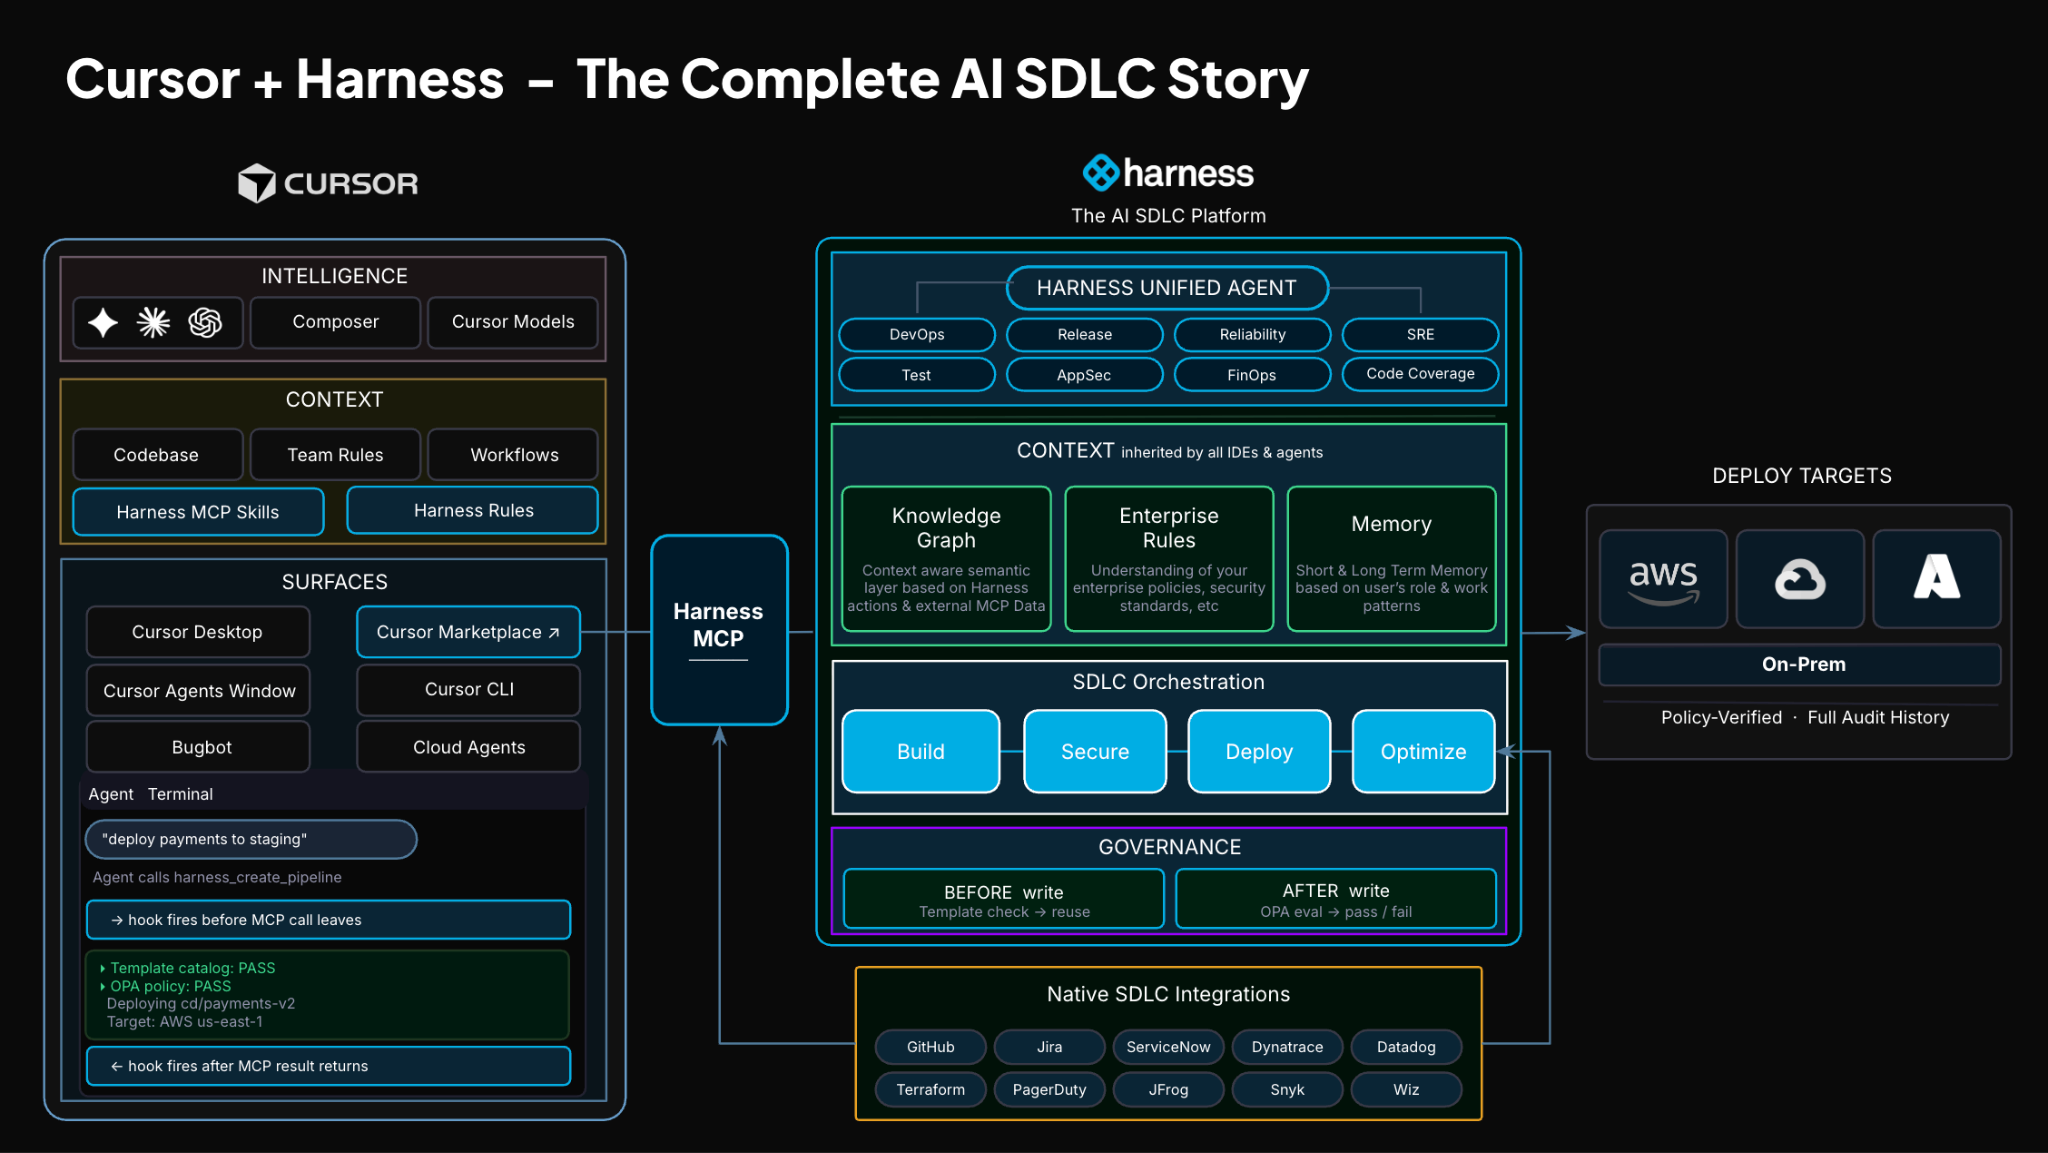Click the Bugbot surface
The width and height of the screenshot is (2048, 1153).
[x=198, y=747]
